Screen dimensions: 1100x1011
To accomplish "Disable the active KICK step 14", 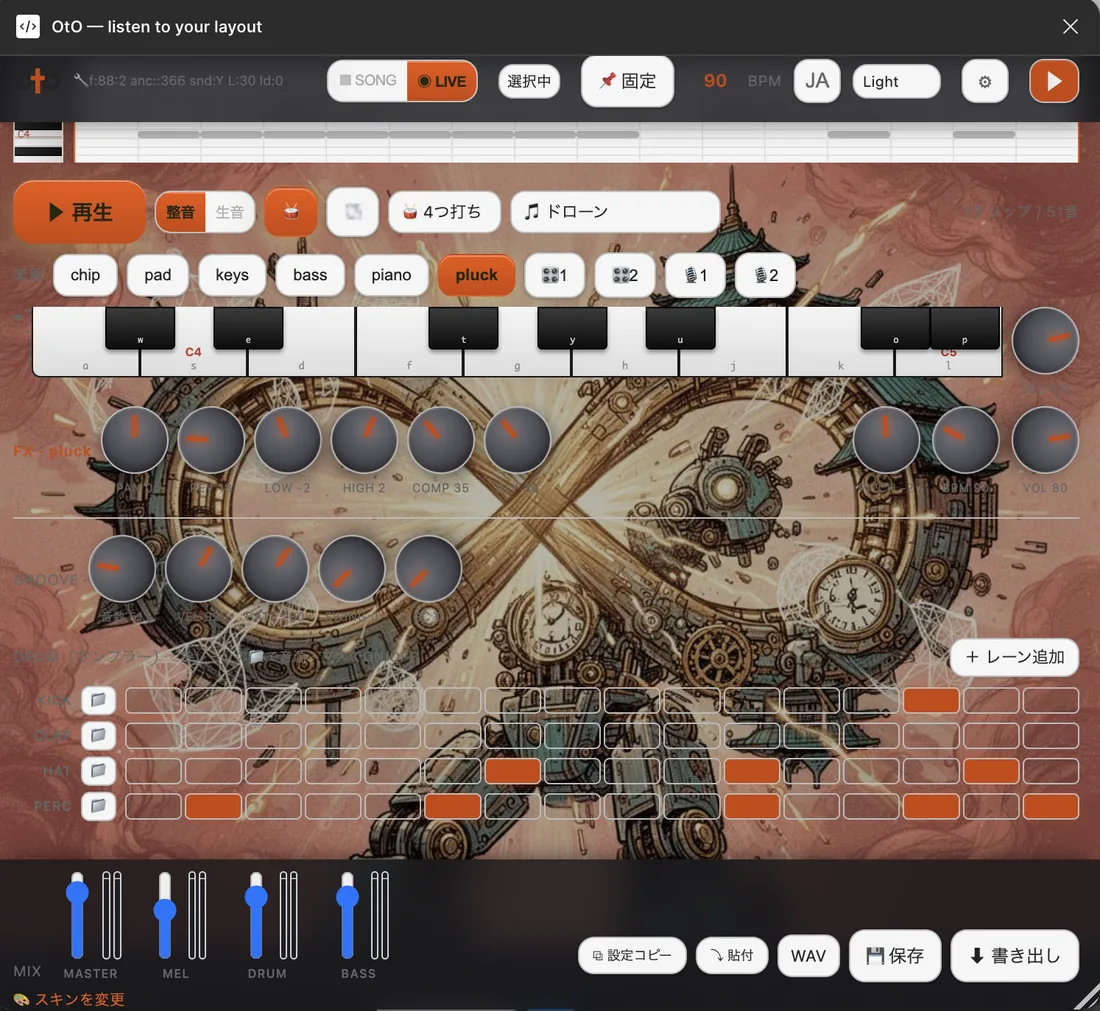I will [931, 700].
